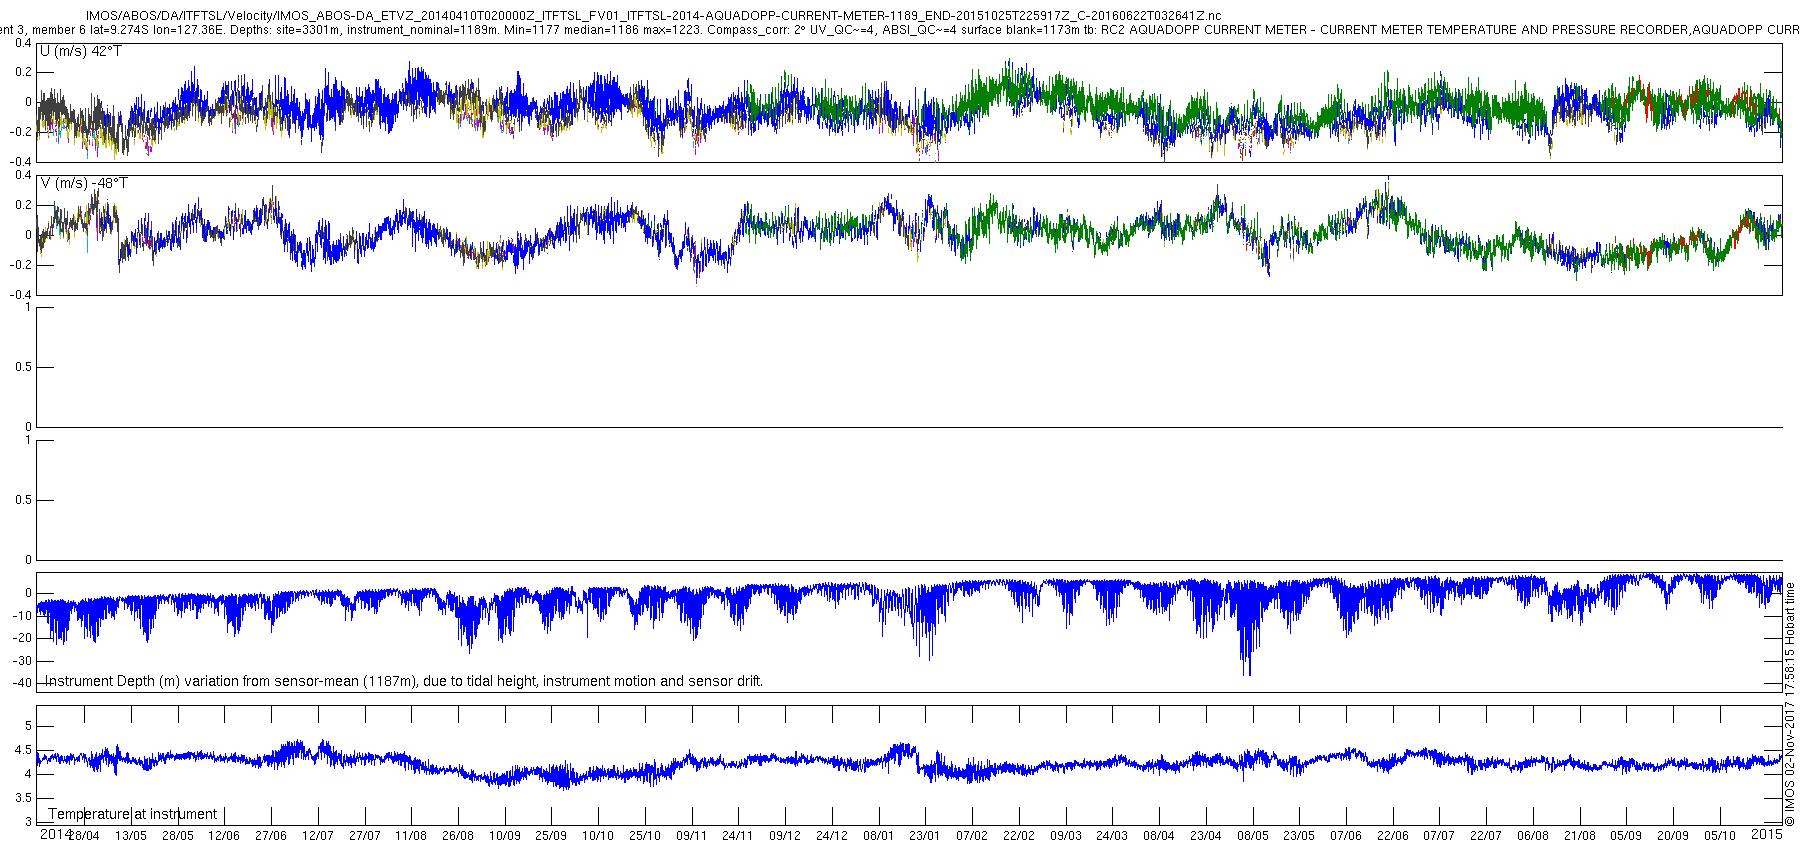Click the '22/07' date tick label
1800x850 pixels.
click(1486, 836)
